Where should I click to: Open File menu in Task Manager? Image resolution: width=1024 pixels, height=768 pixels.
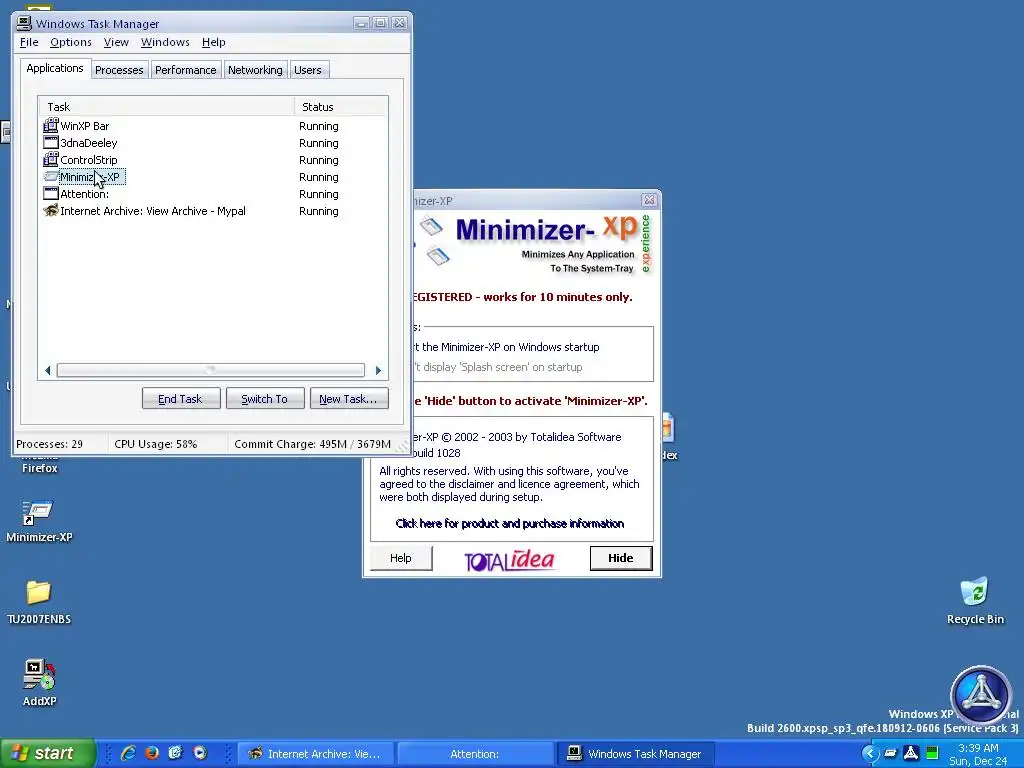[x=29, y=42]
